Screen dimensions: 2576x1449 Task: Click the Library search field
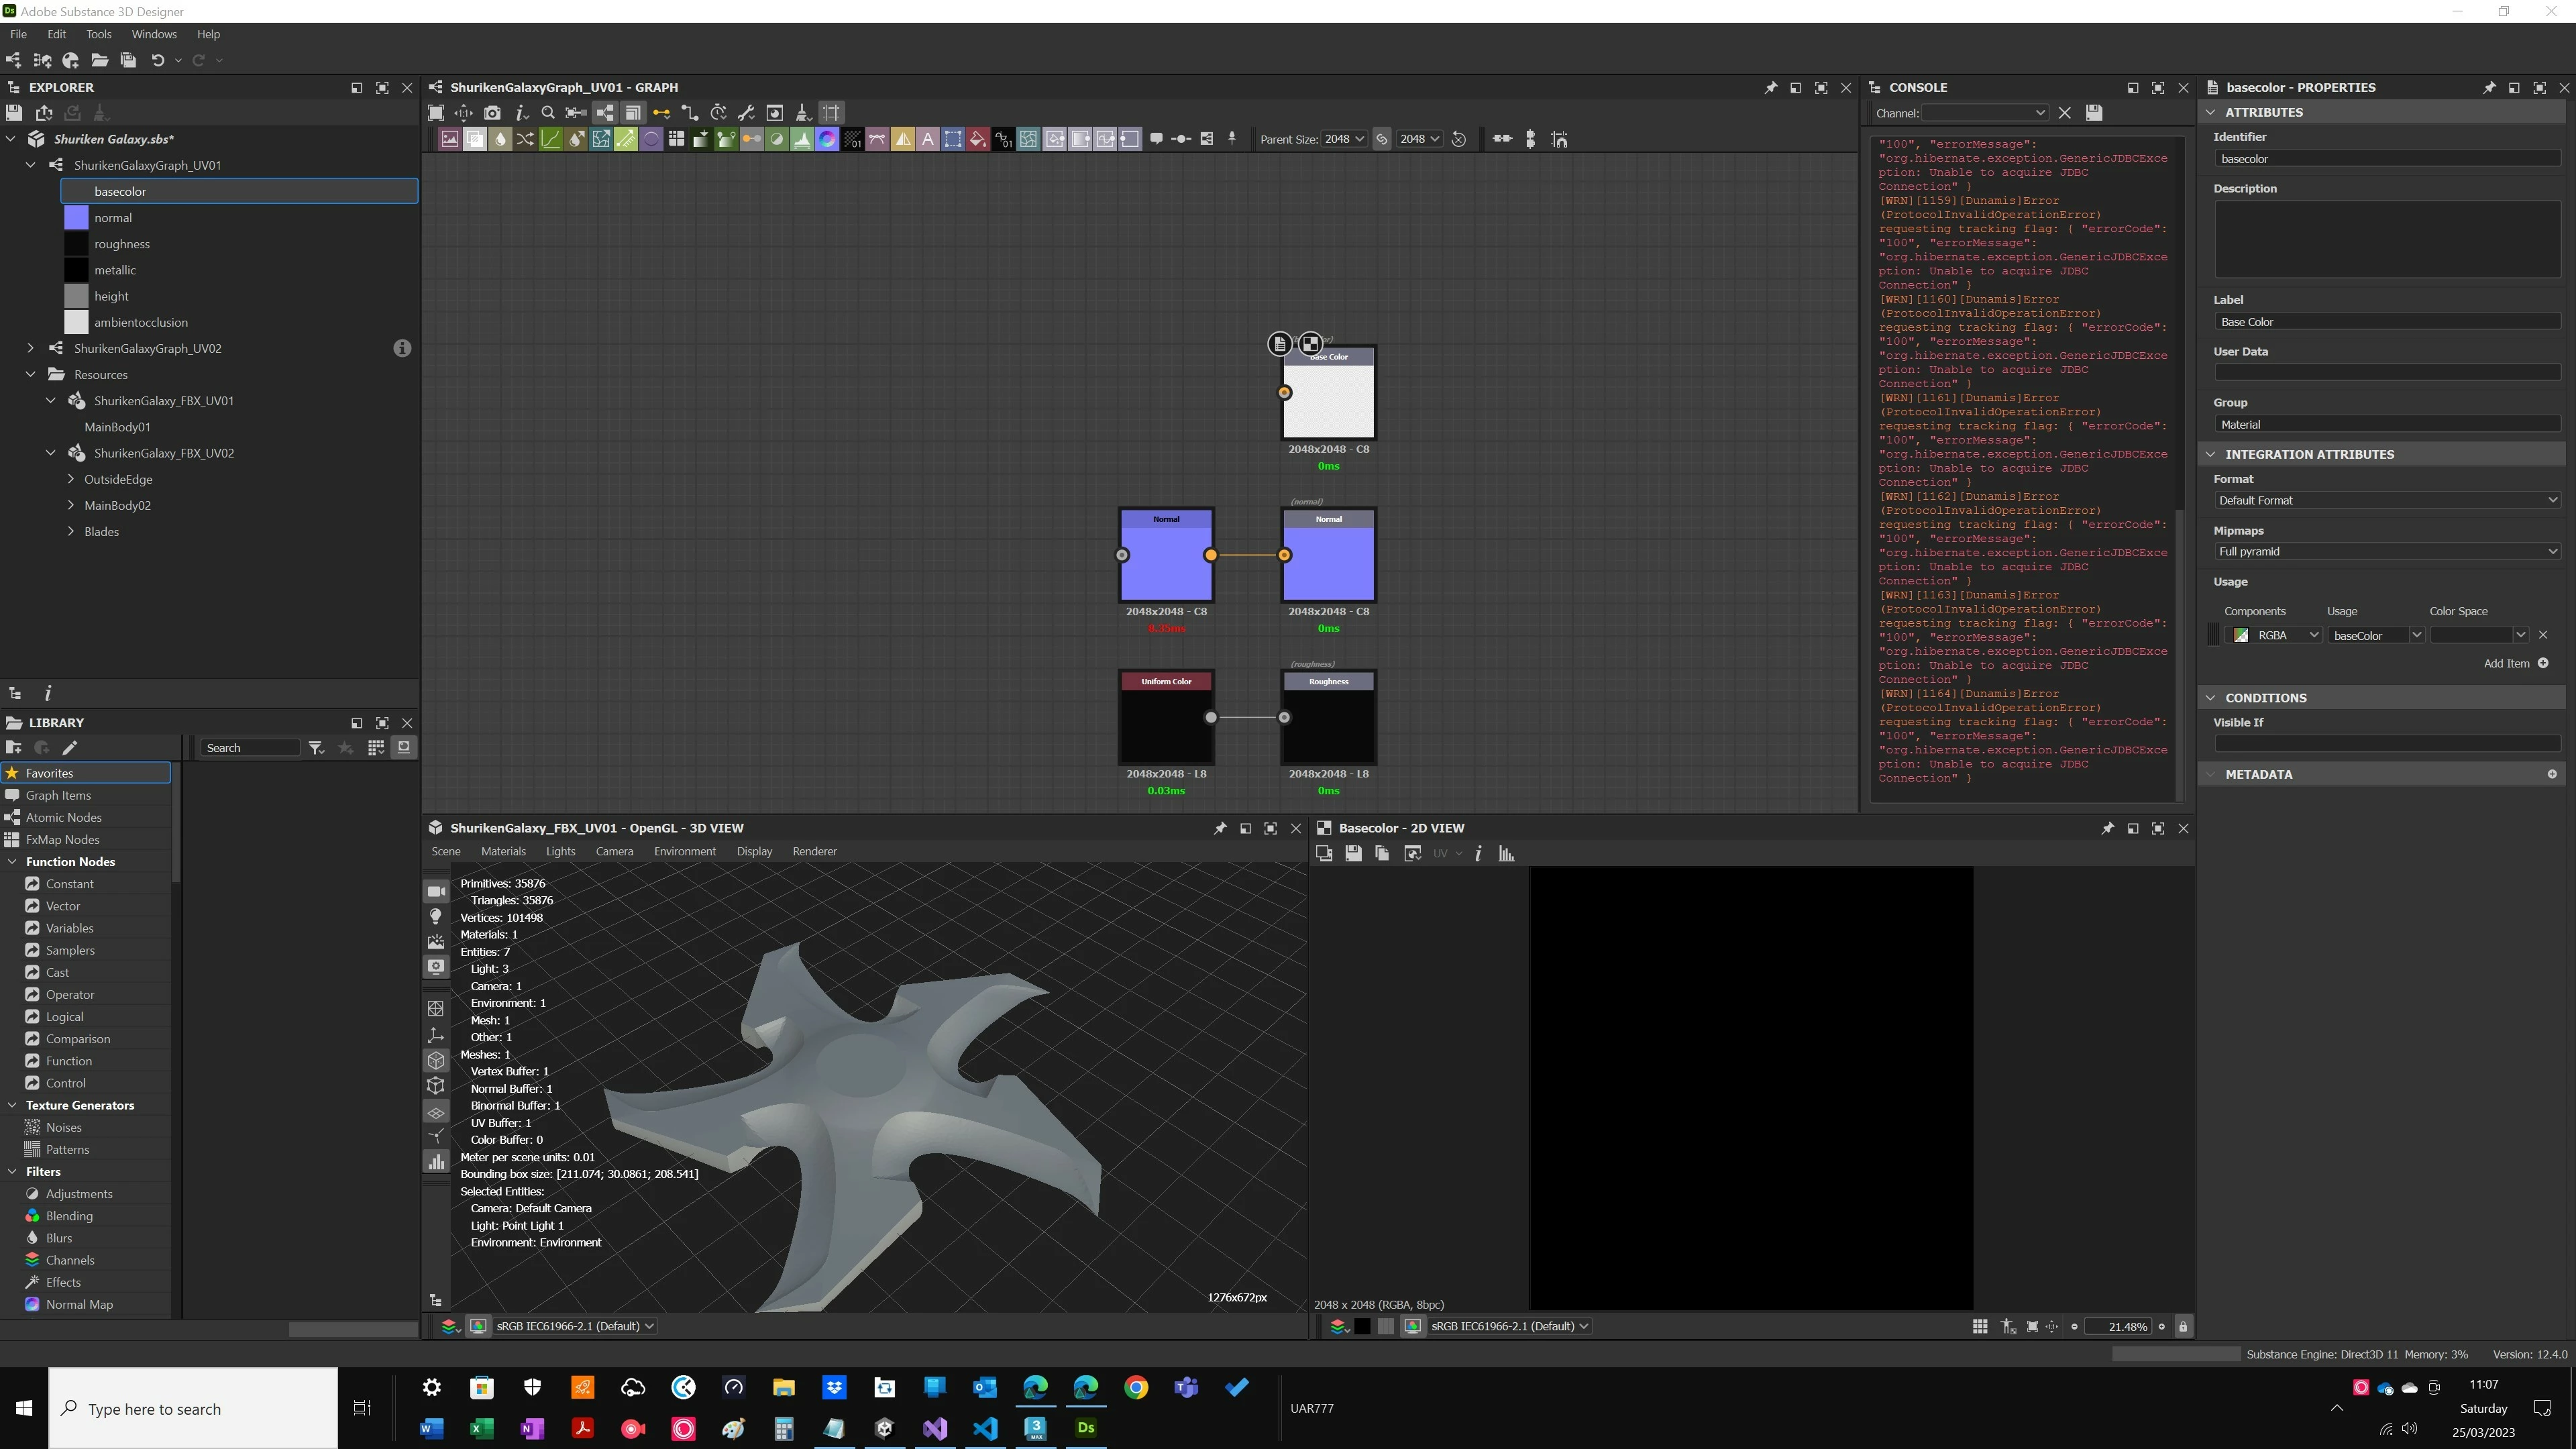click(x=250, y=748)
